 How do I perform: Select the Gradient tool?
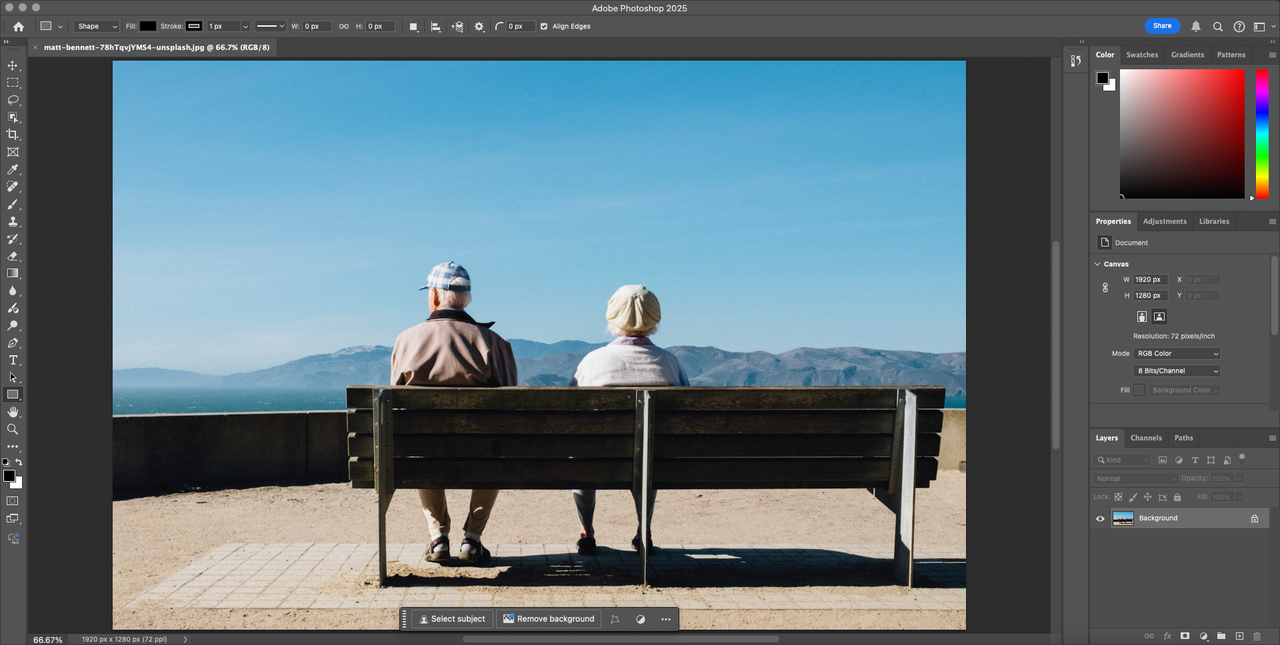click(13, 273)
